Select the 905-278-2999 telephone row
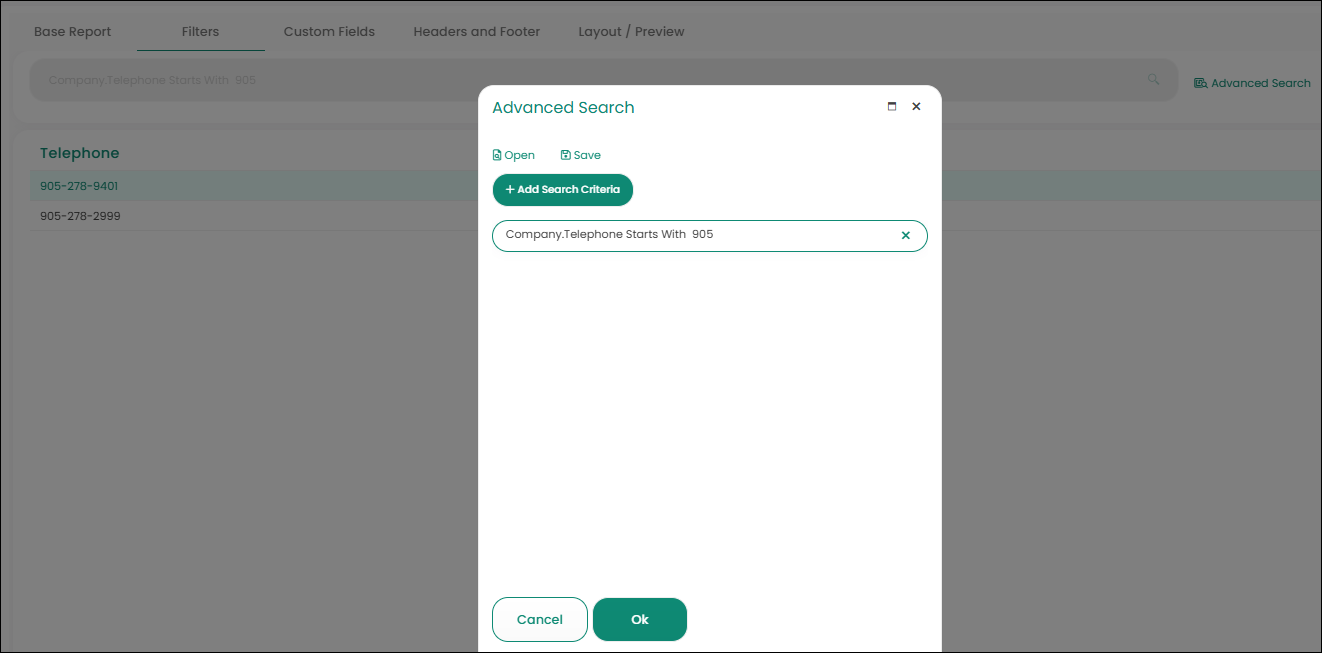Screen dimensions: 1322x653 point(80,216)
